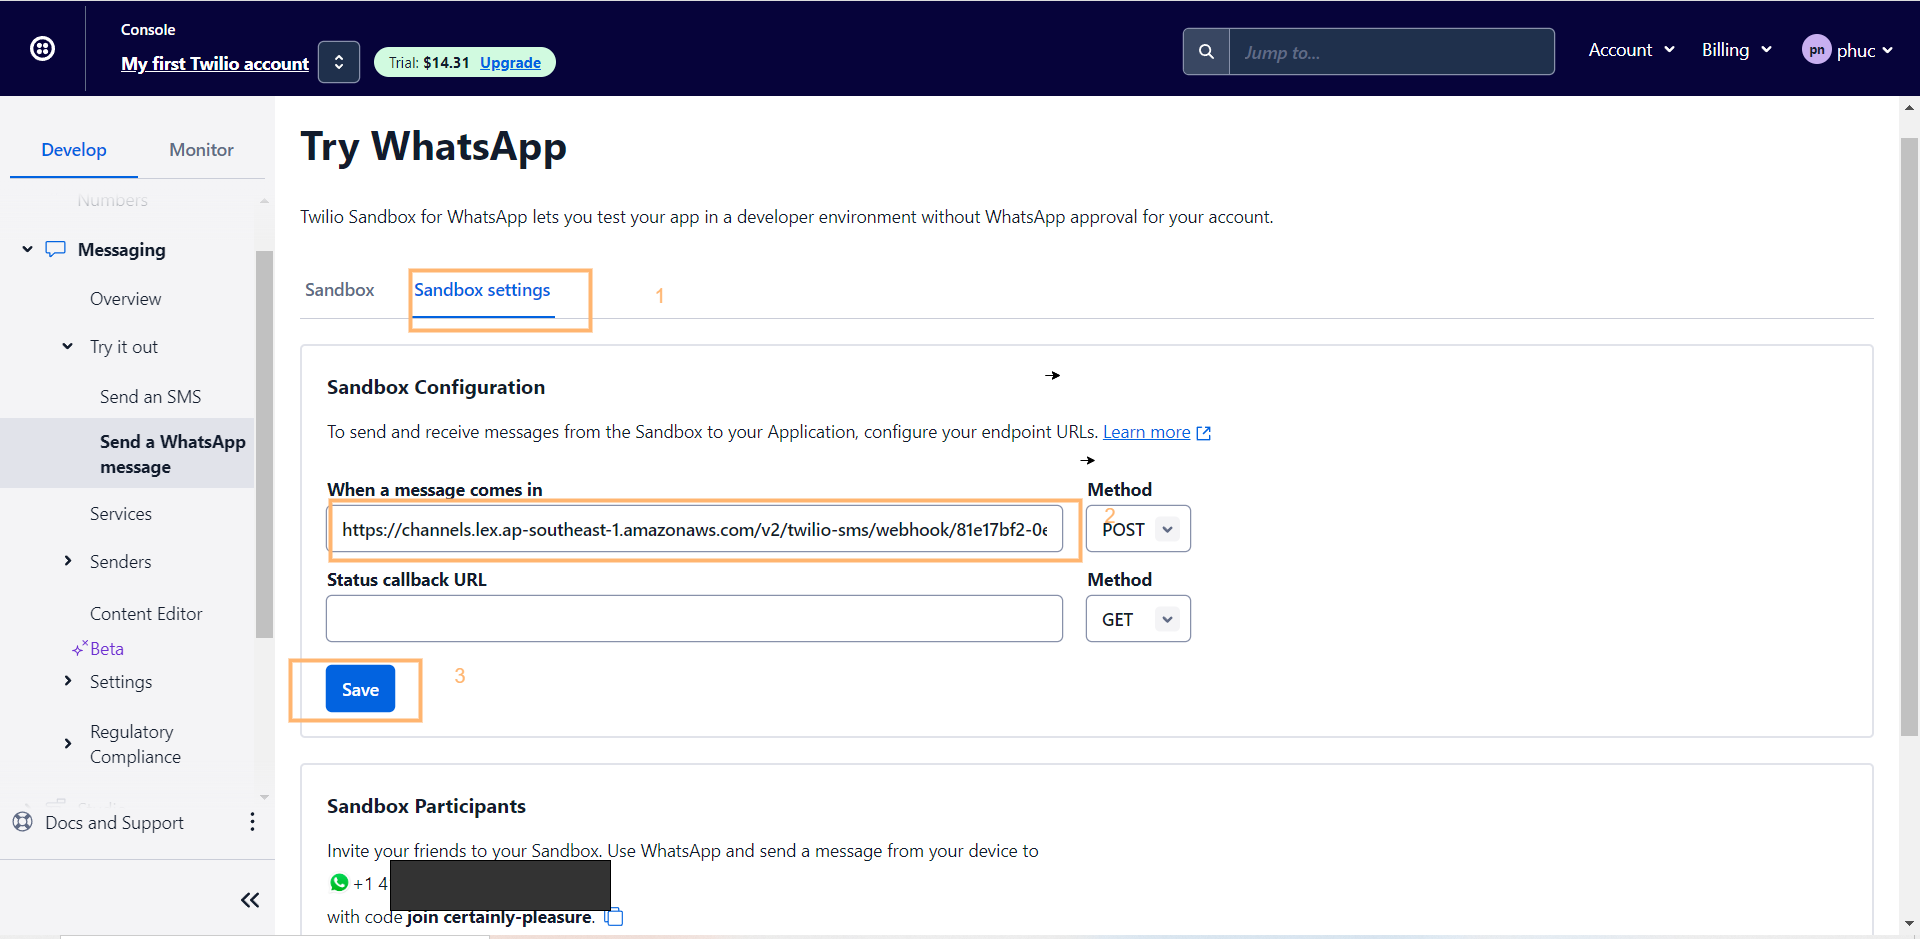The image size is (1920, 939).
Task: Click the Status callback URL field
Action: click(694, 619)
